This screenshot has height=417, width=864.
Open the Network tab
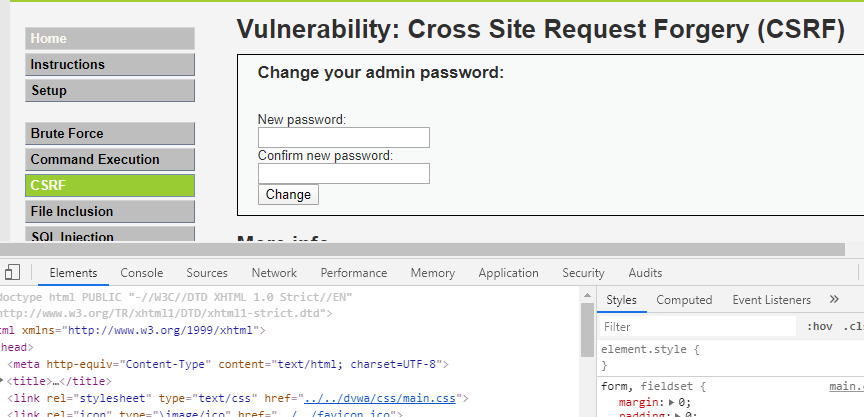tap(274, 273)
